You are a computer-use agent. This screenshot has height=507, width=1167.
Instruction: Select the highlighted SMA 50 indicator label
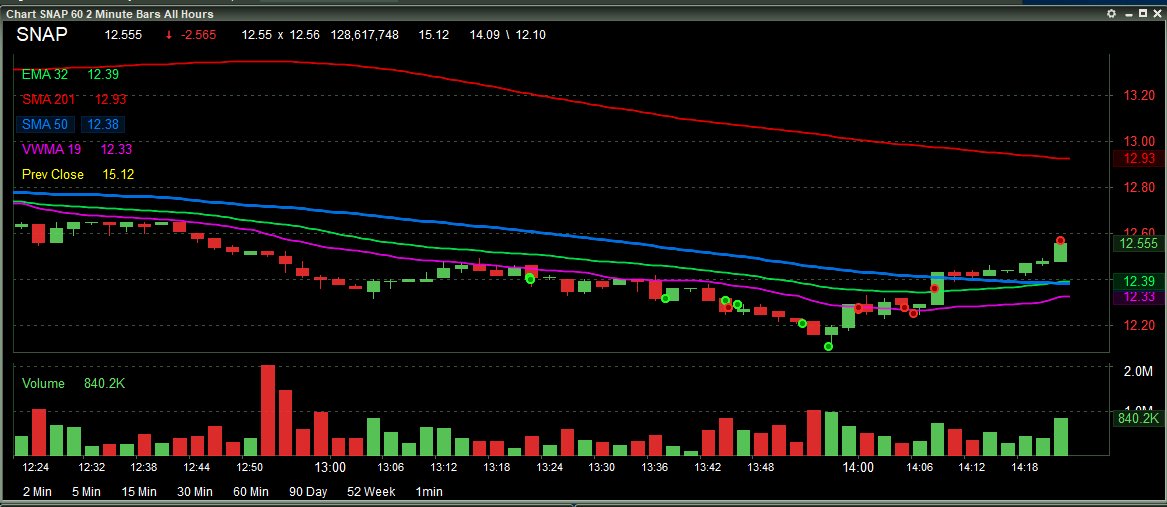[x=47, y=124]
